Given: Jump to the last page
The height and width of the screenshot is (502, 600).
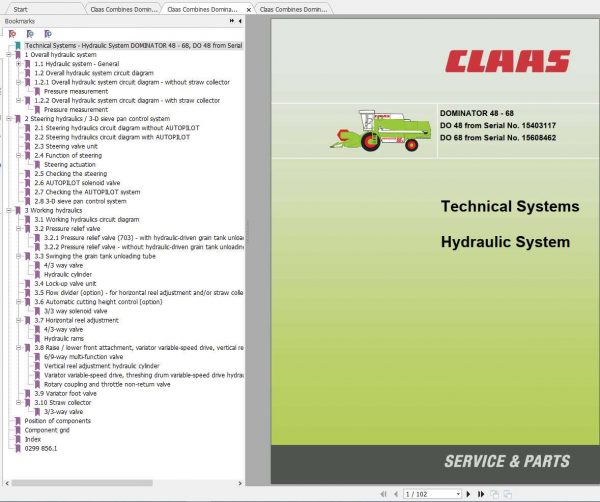Looking at the screenshot, I should coord(481,494).
